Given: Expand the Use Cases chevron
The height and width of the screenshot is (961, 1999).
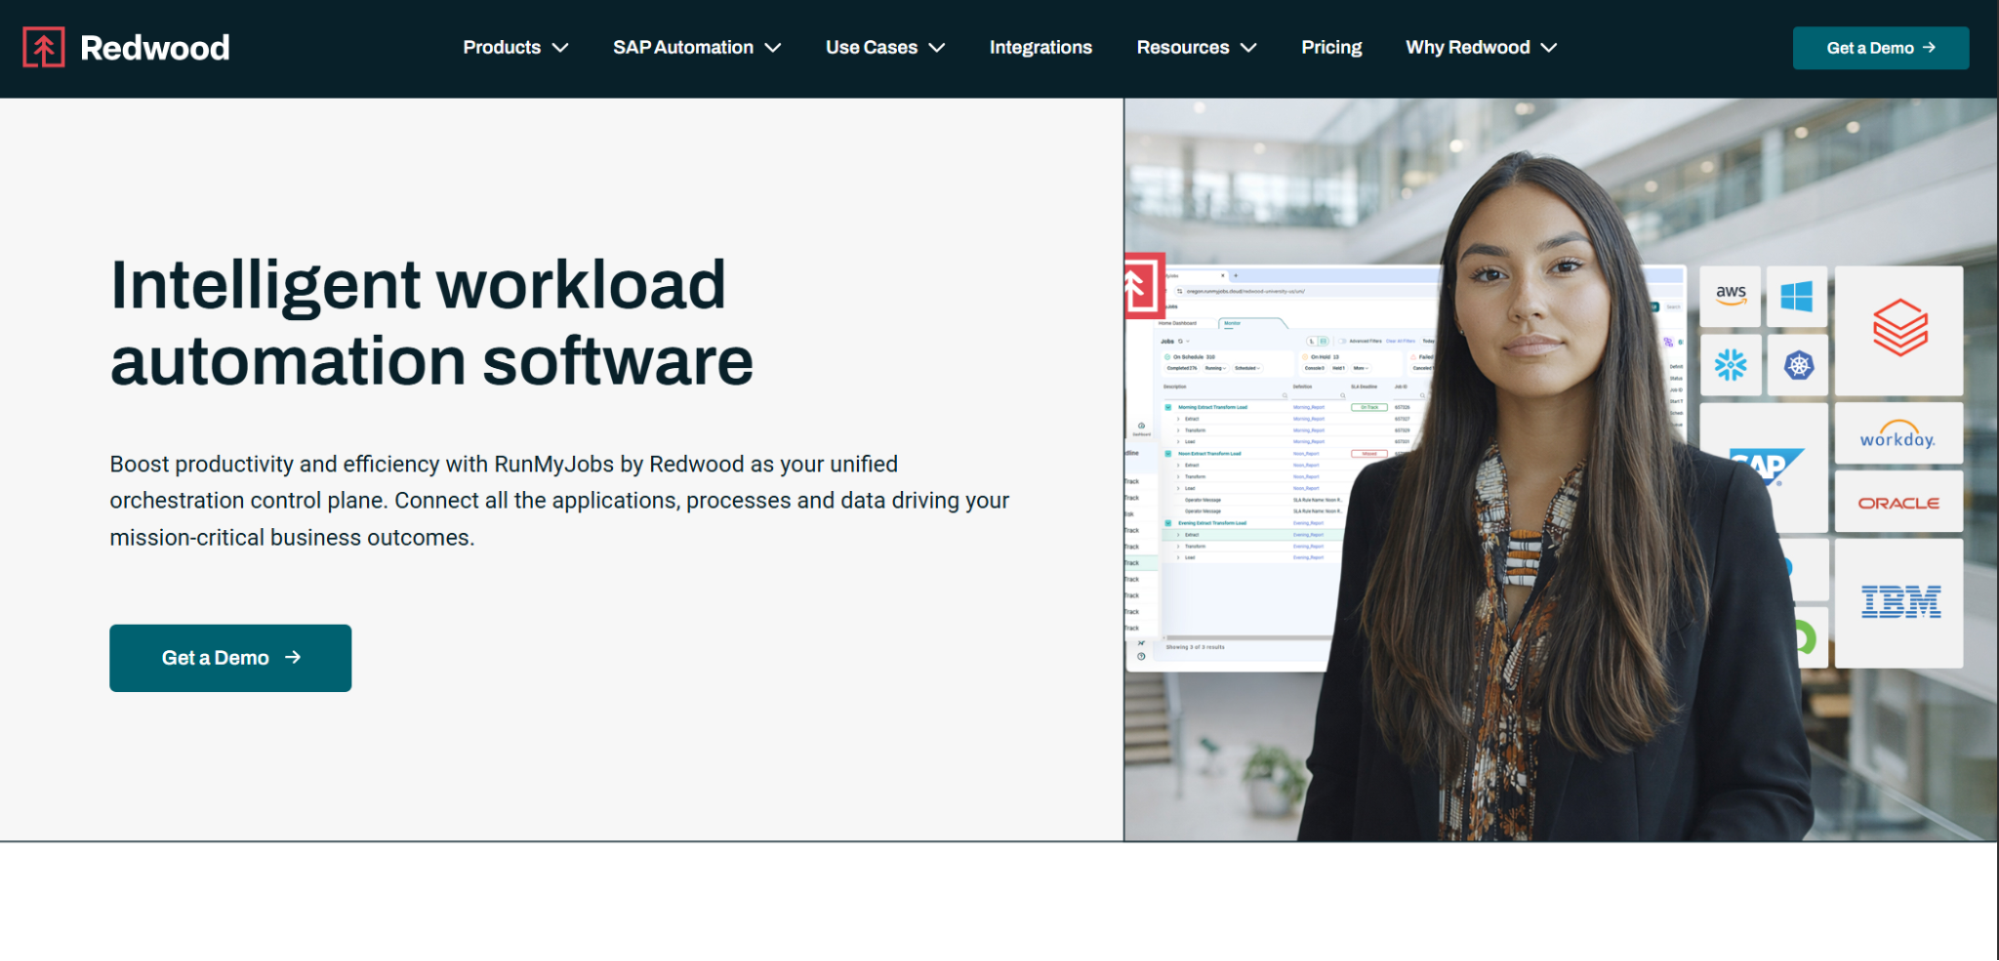Looking at the screenshot, I should click(x=937, y=48).
